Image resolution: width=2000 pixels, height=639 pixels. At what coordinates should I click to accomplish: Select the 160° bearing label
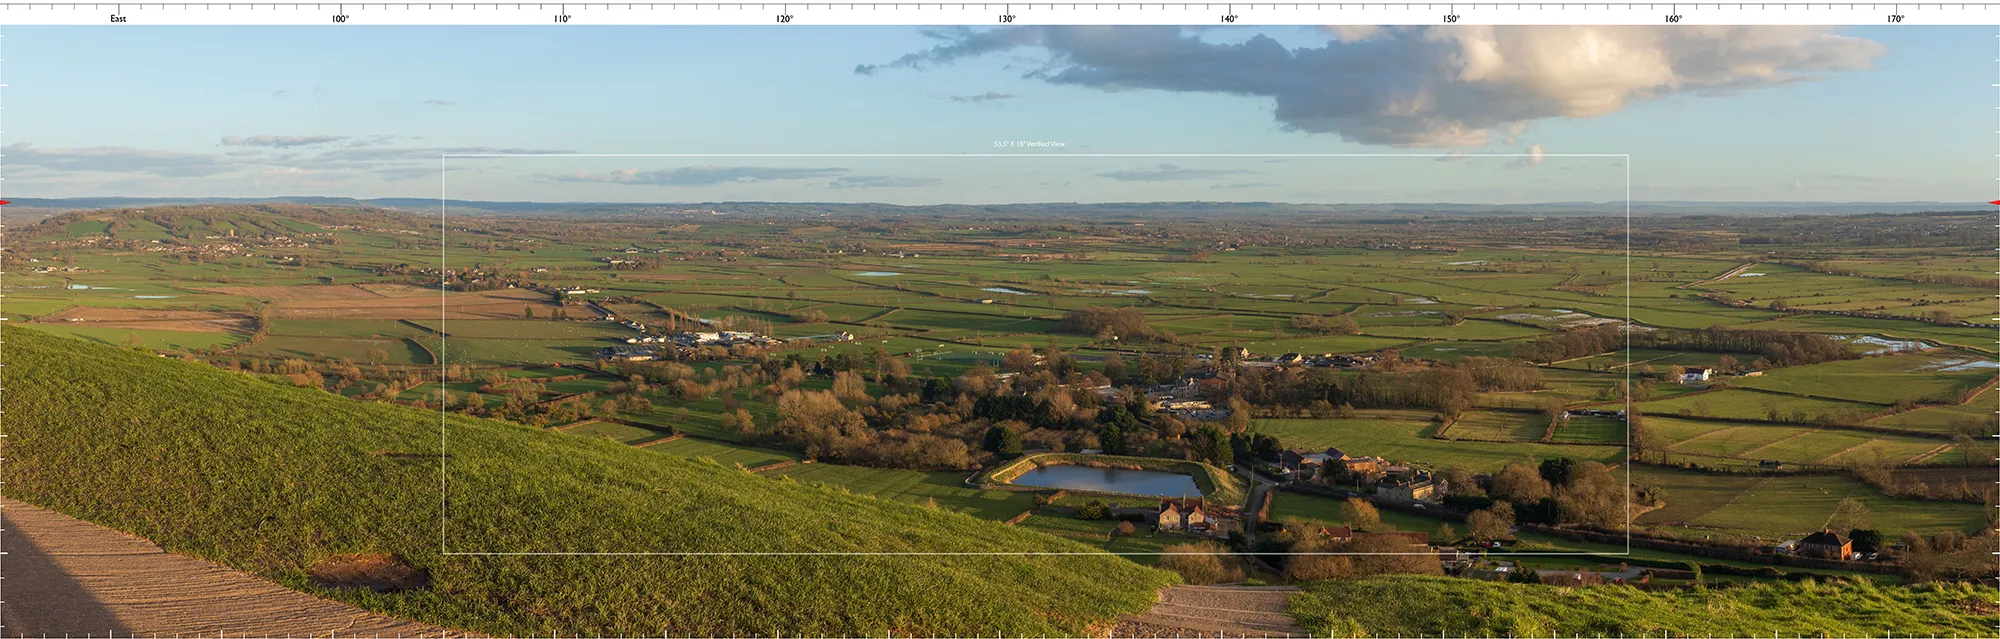[1673, 19]
